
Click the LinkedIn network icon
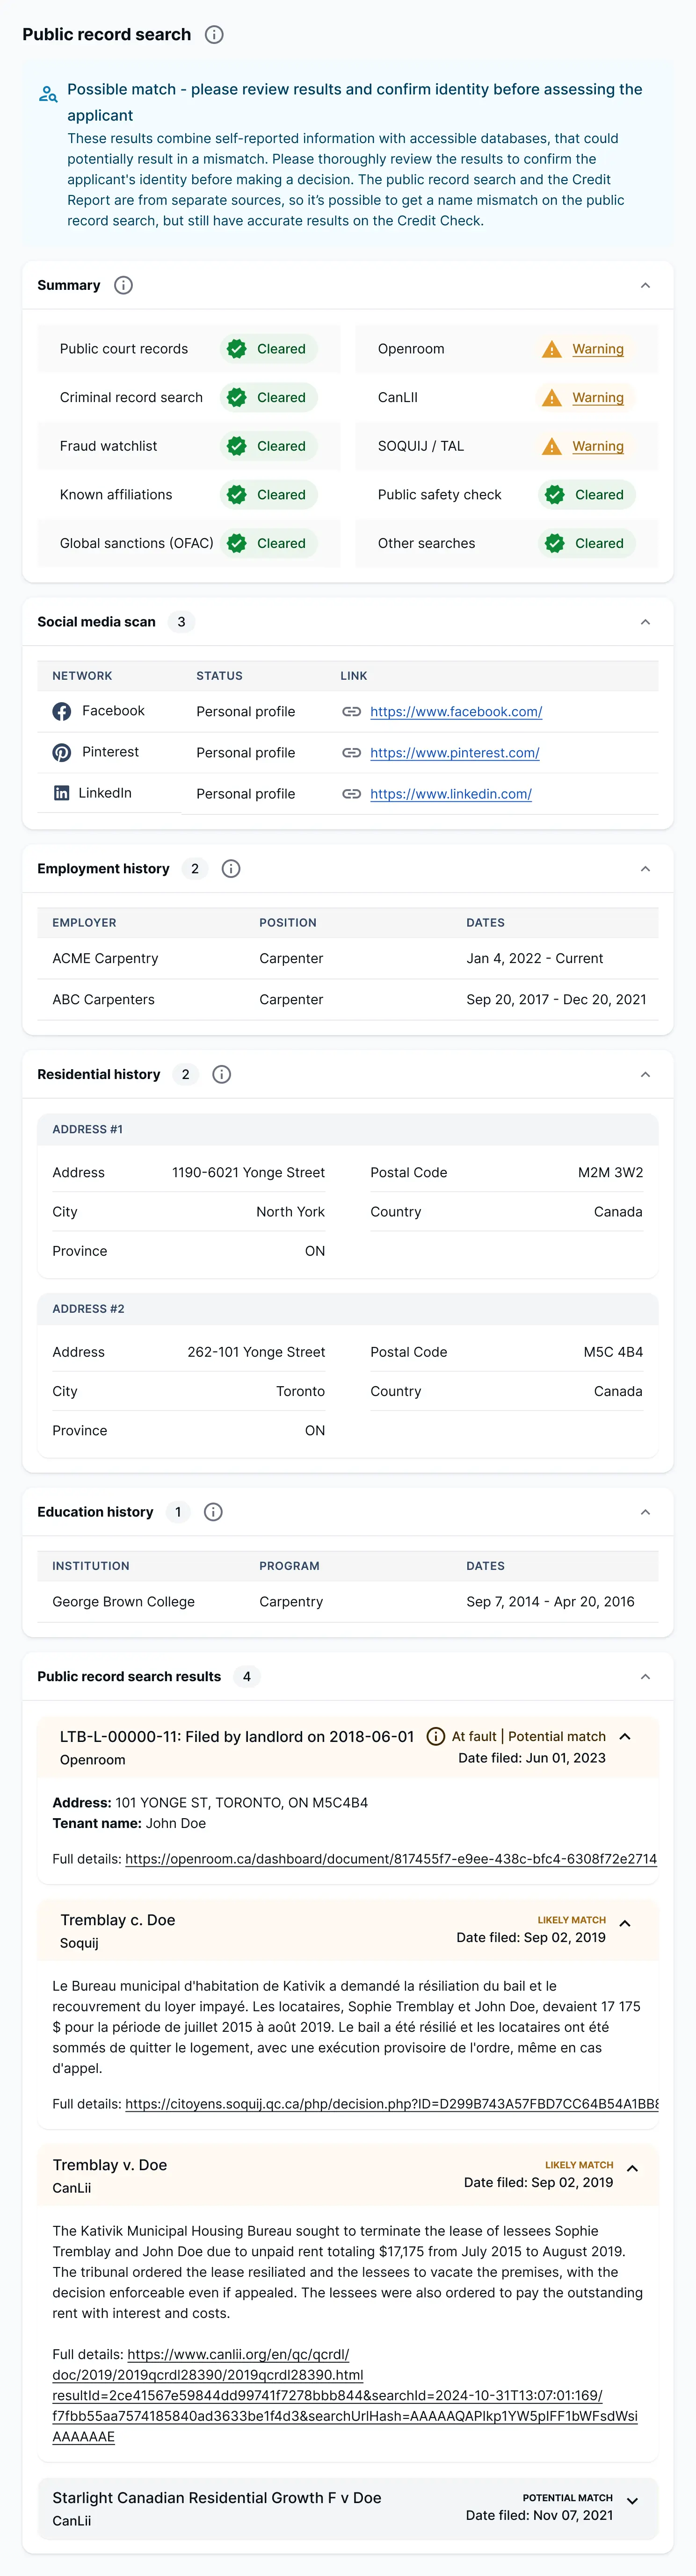pyautogui.click(x=62, y=794)
